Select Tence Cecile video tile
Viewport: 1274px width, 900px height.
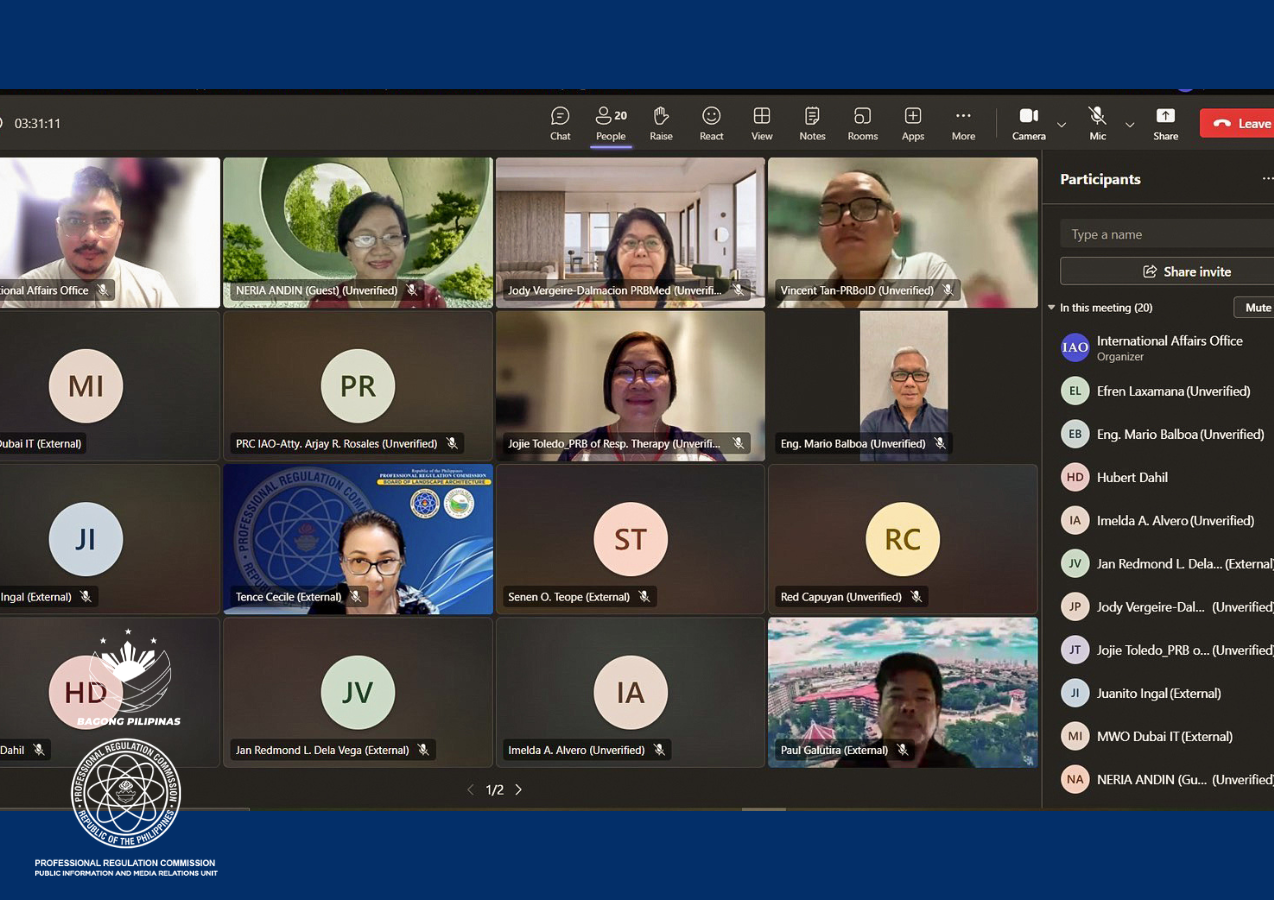point(358,539)
